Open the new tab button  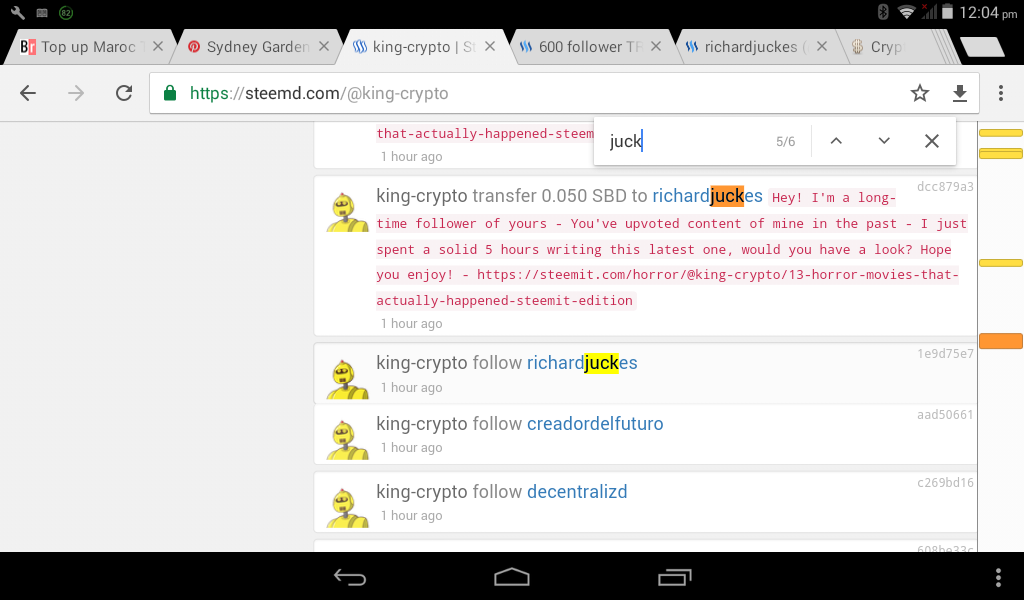coord(982,47)
